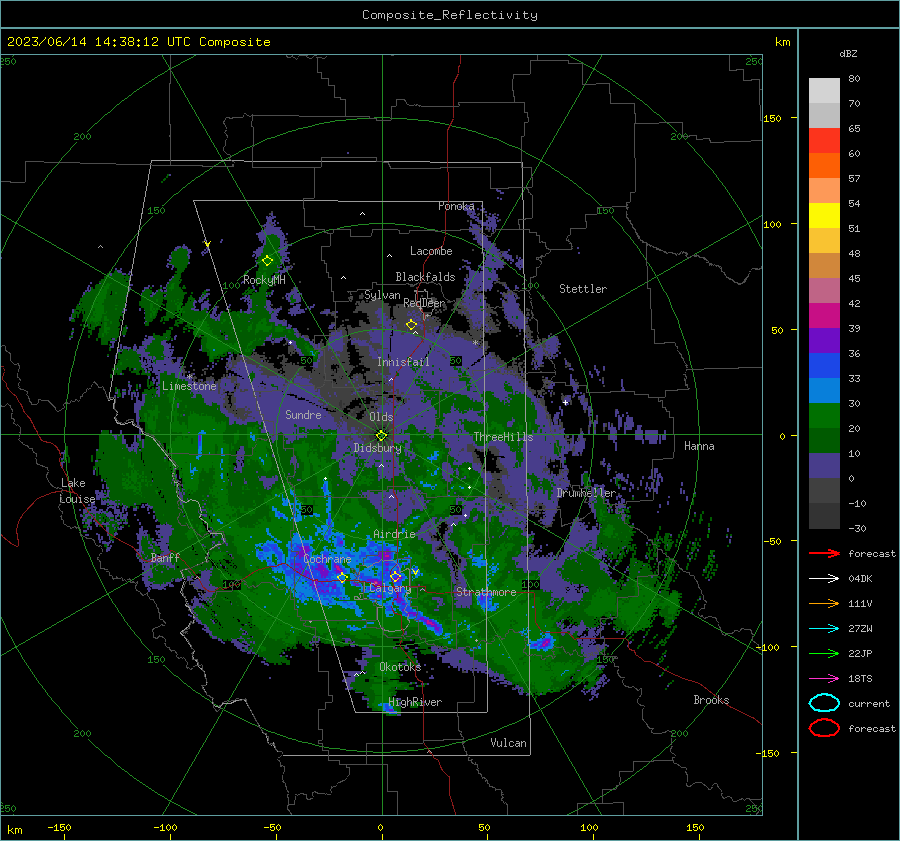Click the Innisfail label on the map
Viewport: 900px width, 841px height.
[403, 362]
